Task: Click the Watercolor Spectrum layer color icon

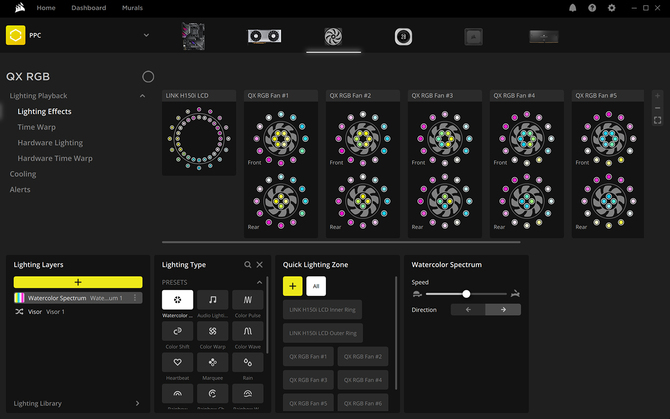Action: [19, 298]
